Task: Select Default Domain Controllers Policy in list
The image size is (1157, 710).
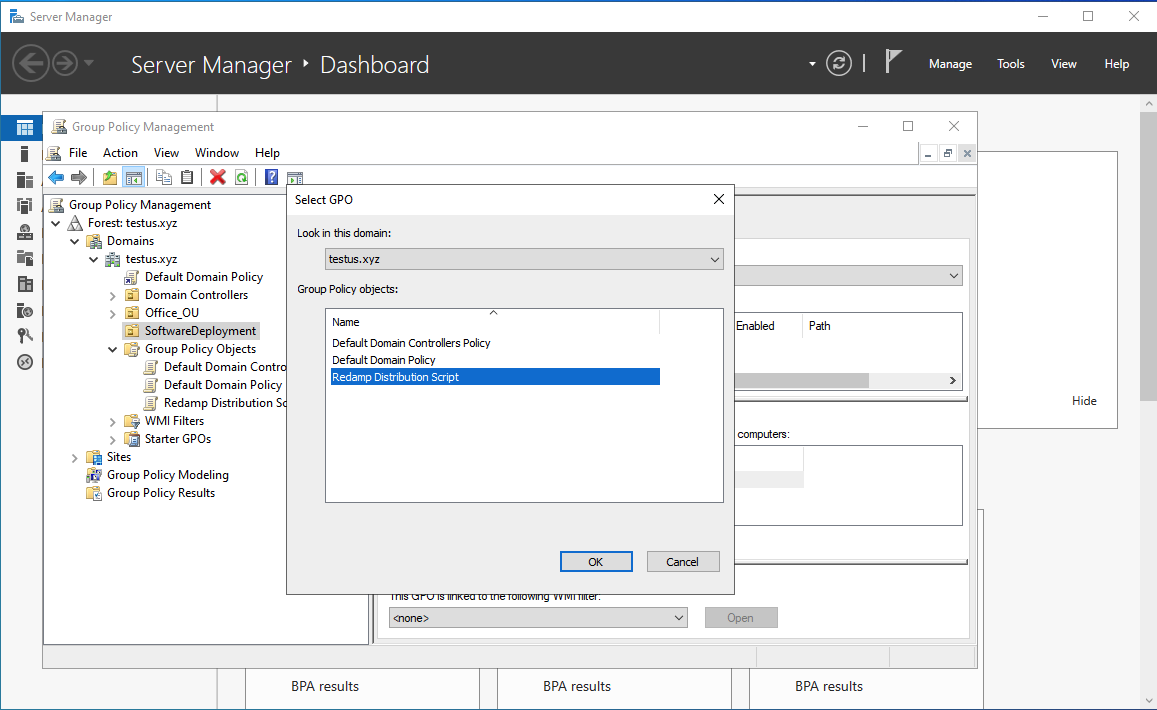Action: point(411,343)
